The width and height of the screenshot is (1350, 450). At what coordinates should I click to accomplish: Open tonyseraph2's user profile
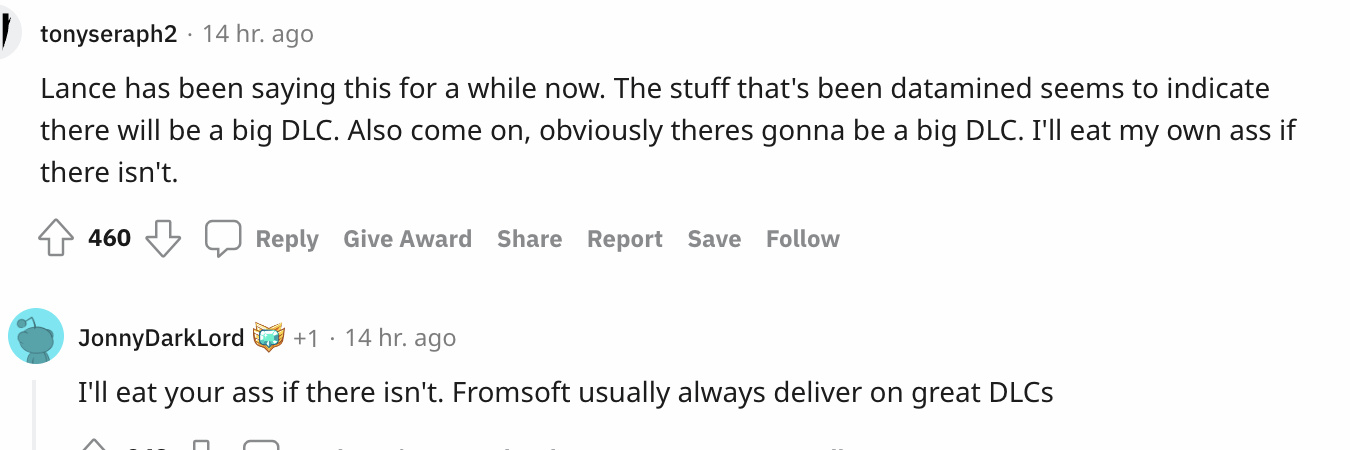108,34
